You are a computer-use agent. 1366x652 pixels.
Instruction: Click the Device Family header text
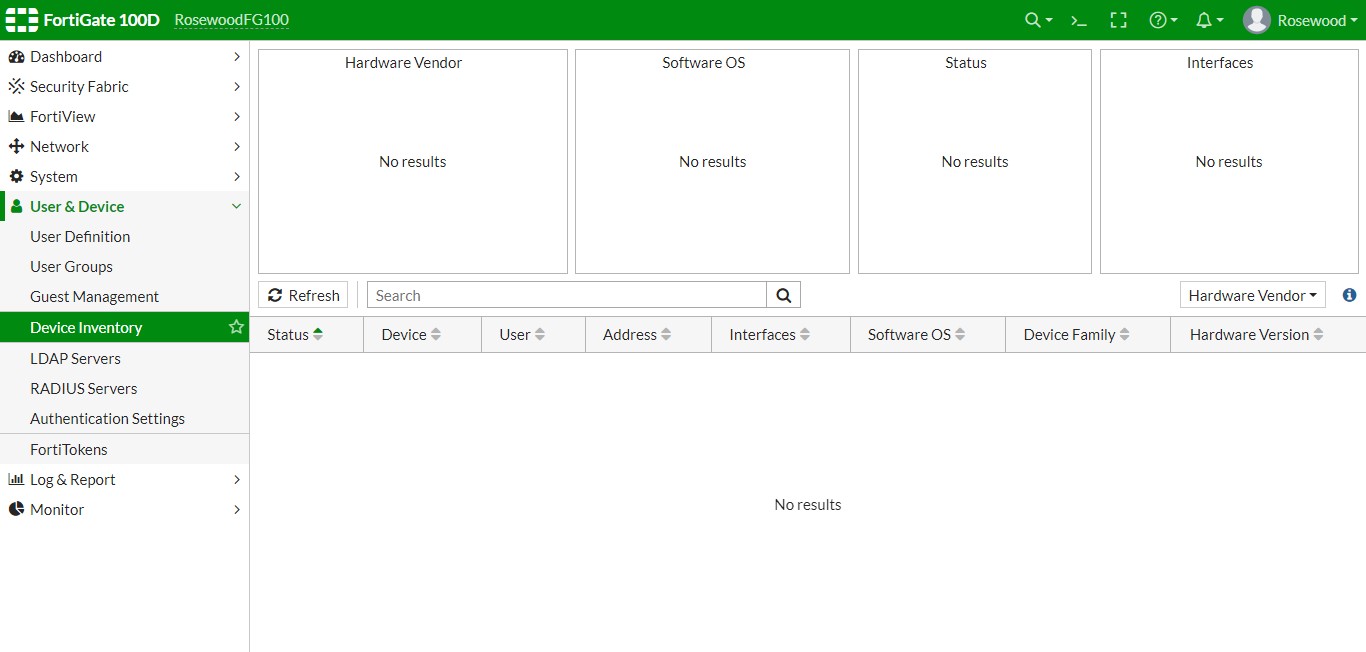pyautogui.click(x=1069, y=335)
